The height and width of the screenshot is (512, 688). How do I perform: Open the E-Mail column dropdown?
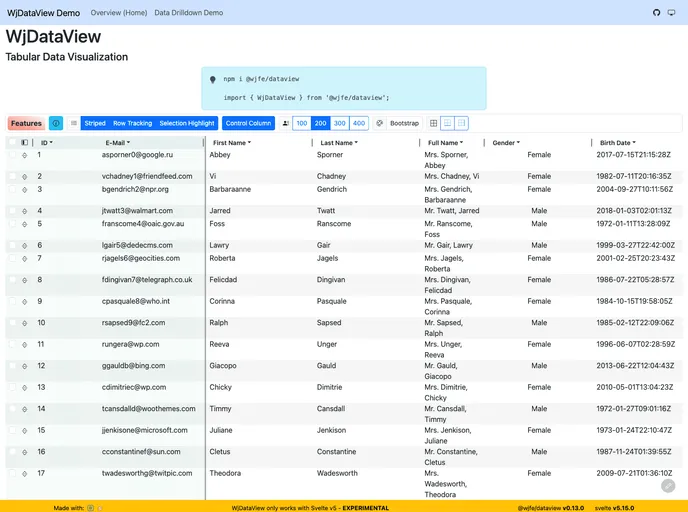point(118,143)
